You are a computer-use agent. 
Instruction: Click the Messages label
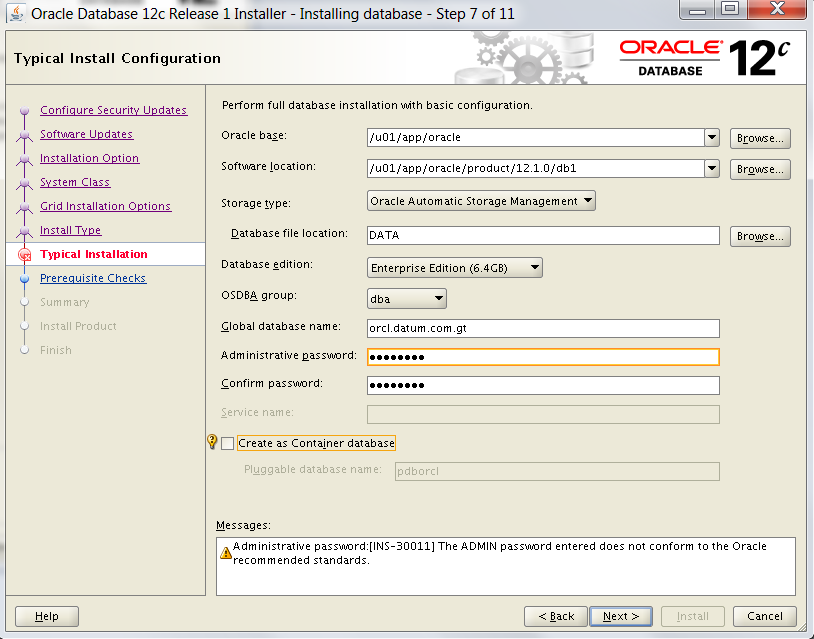click(x=243, y=525)
